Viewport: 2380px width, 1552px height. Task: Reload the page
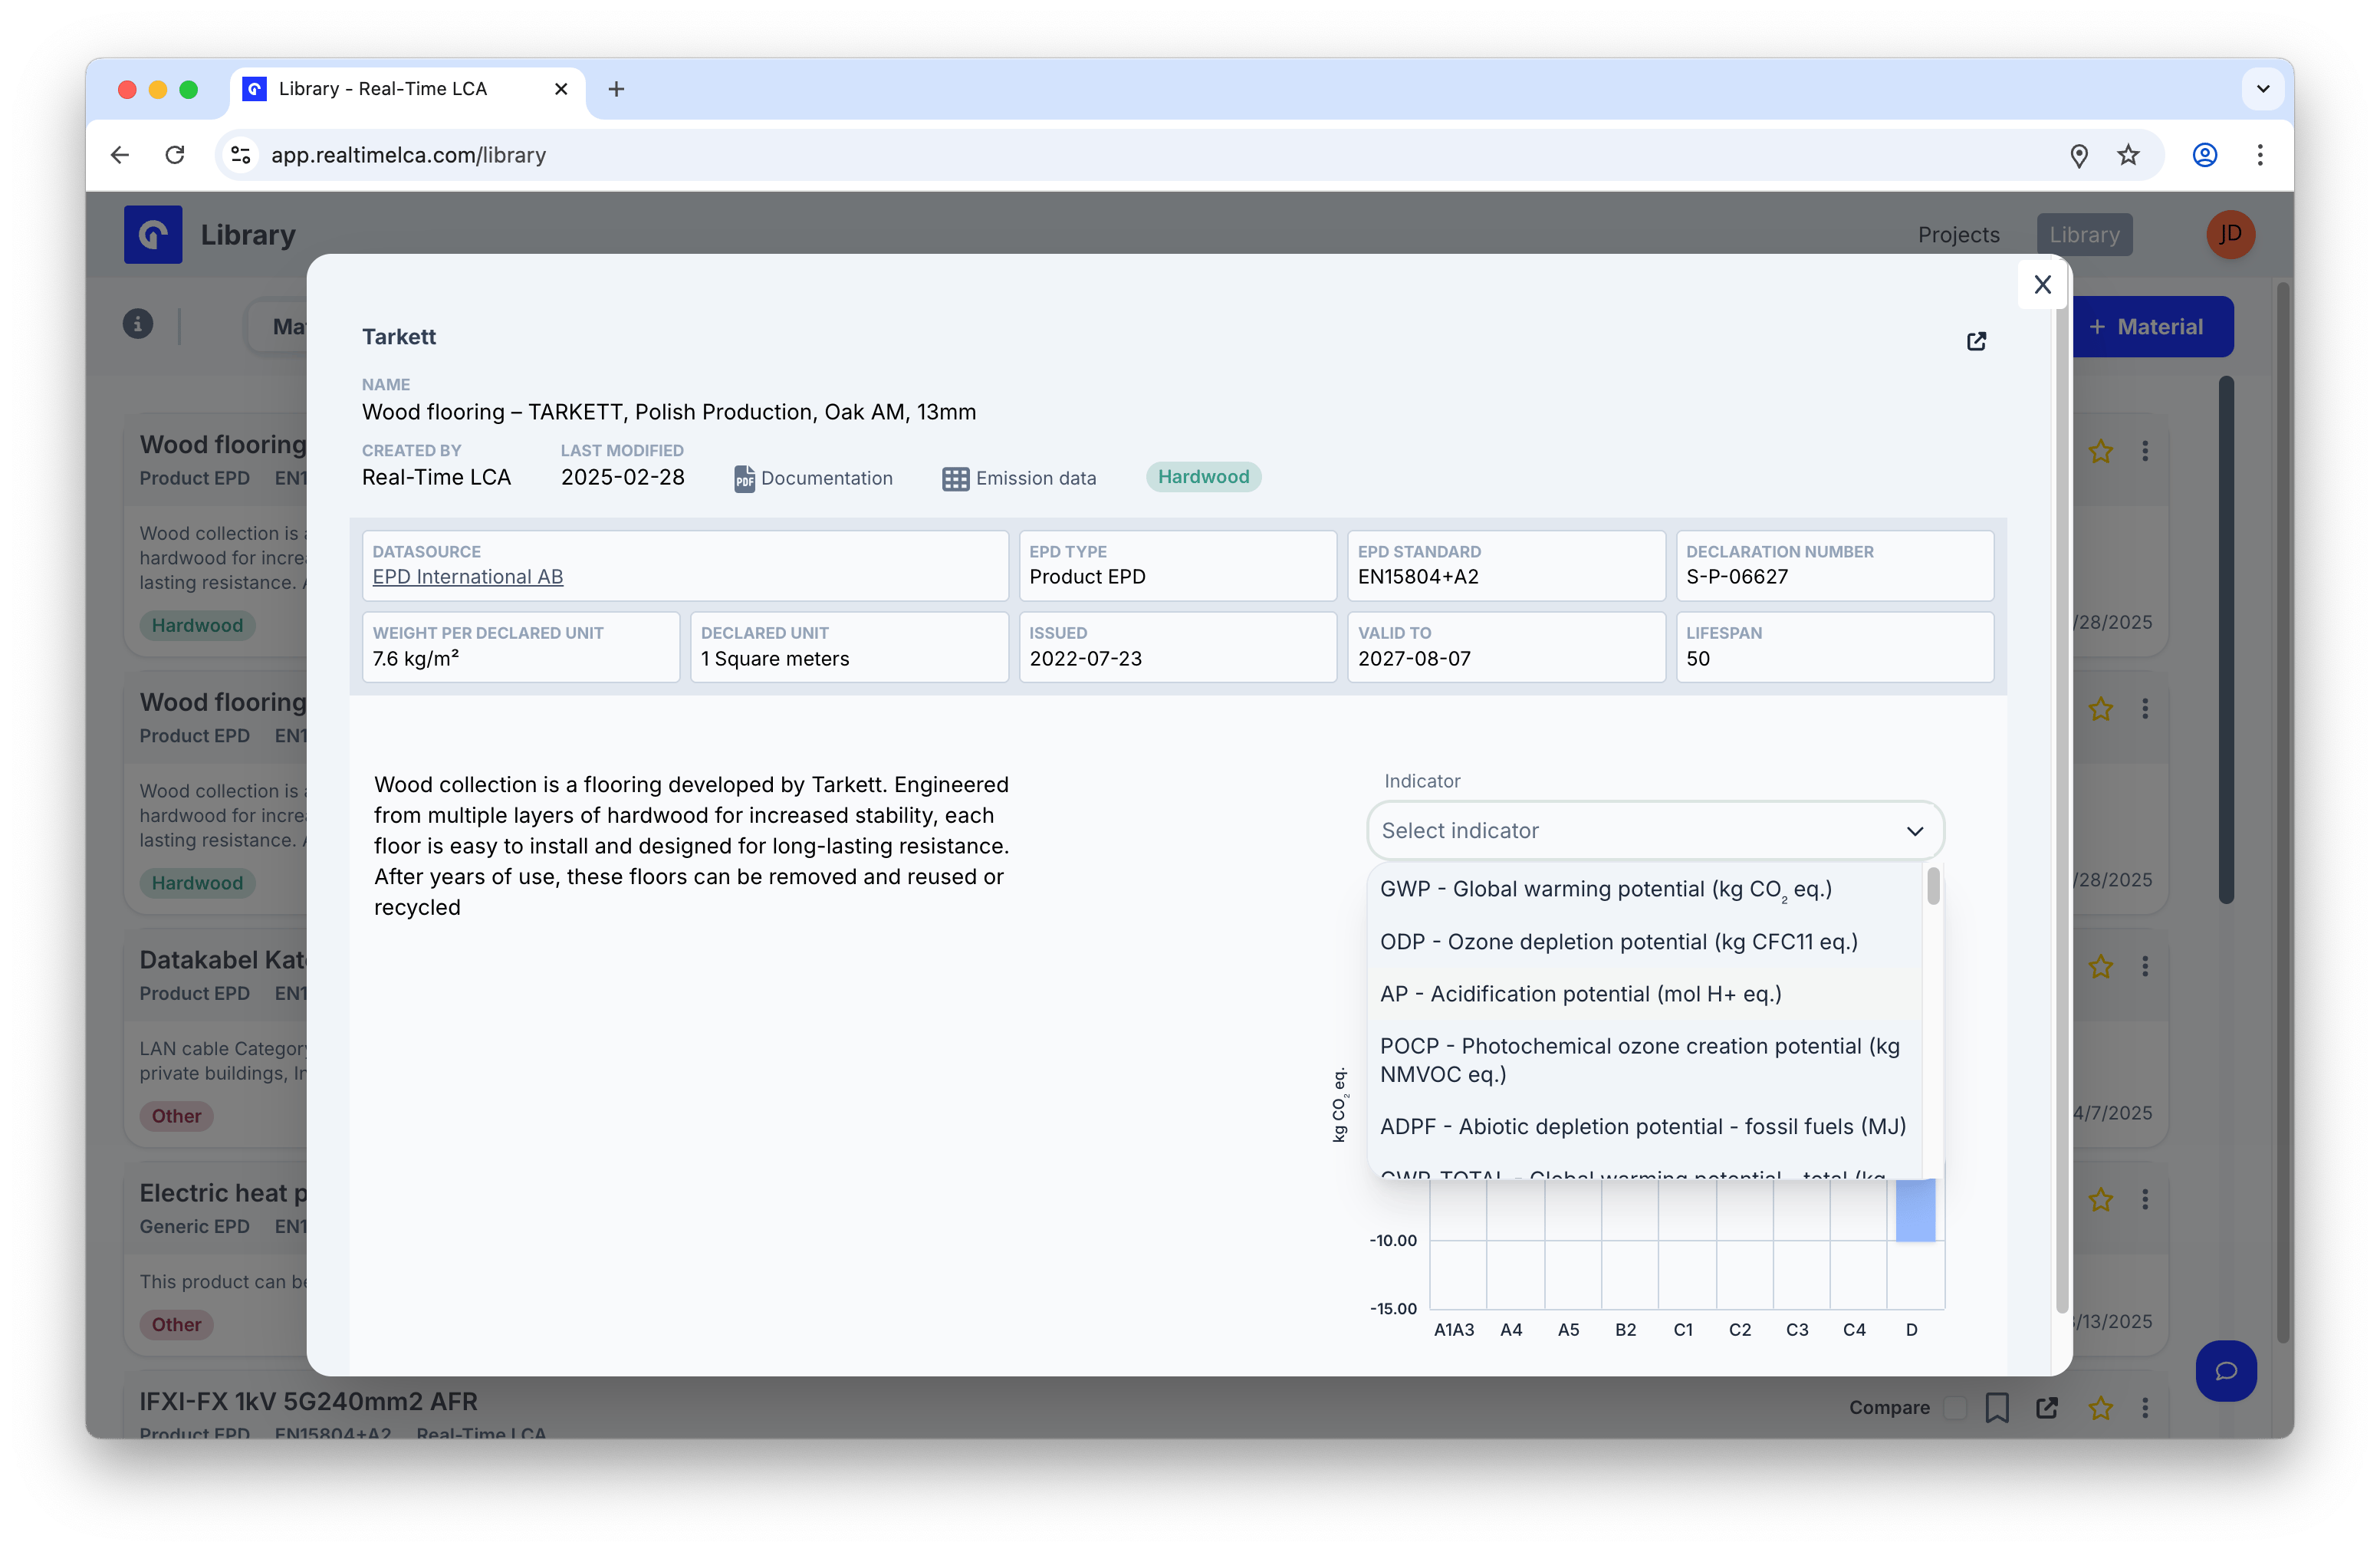(x=175, y=155)
